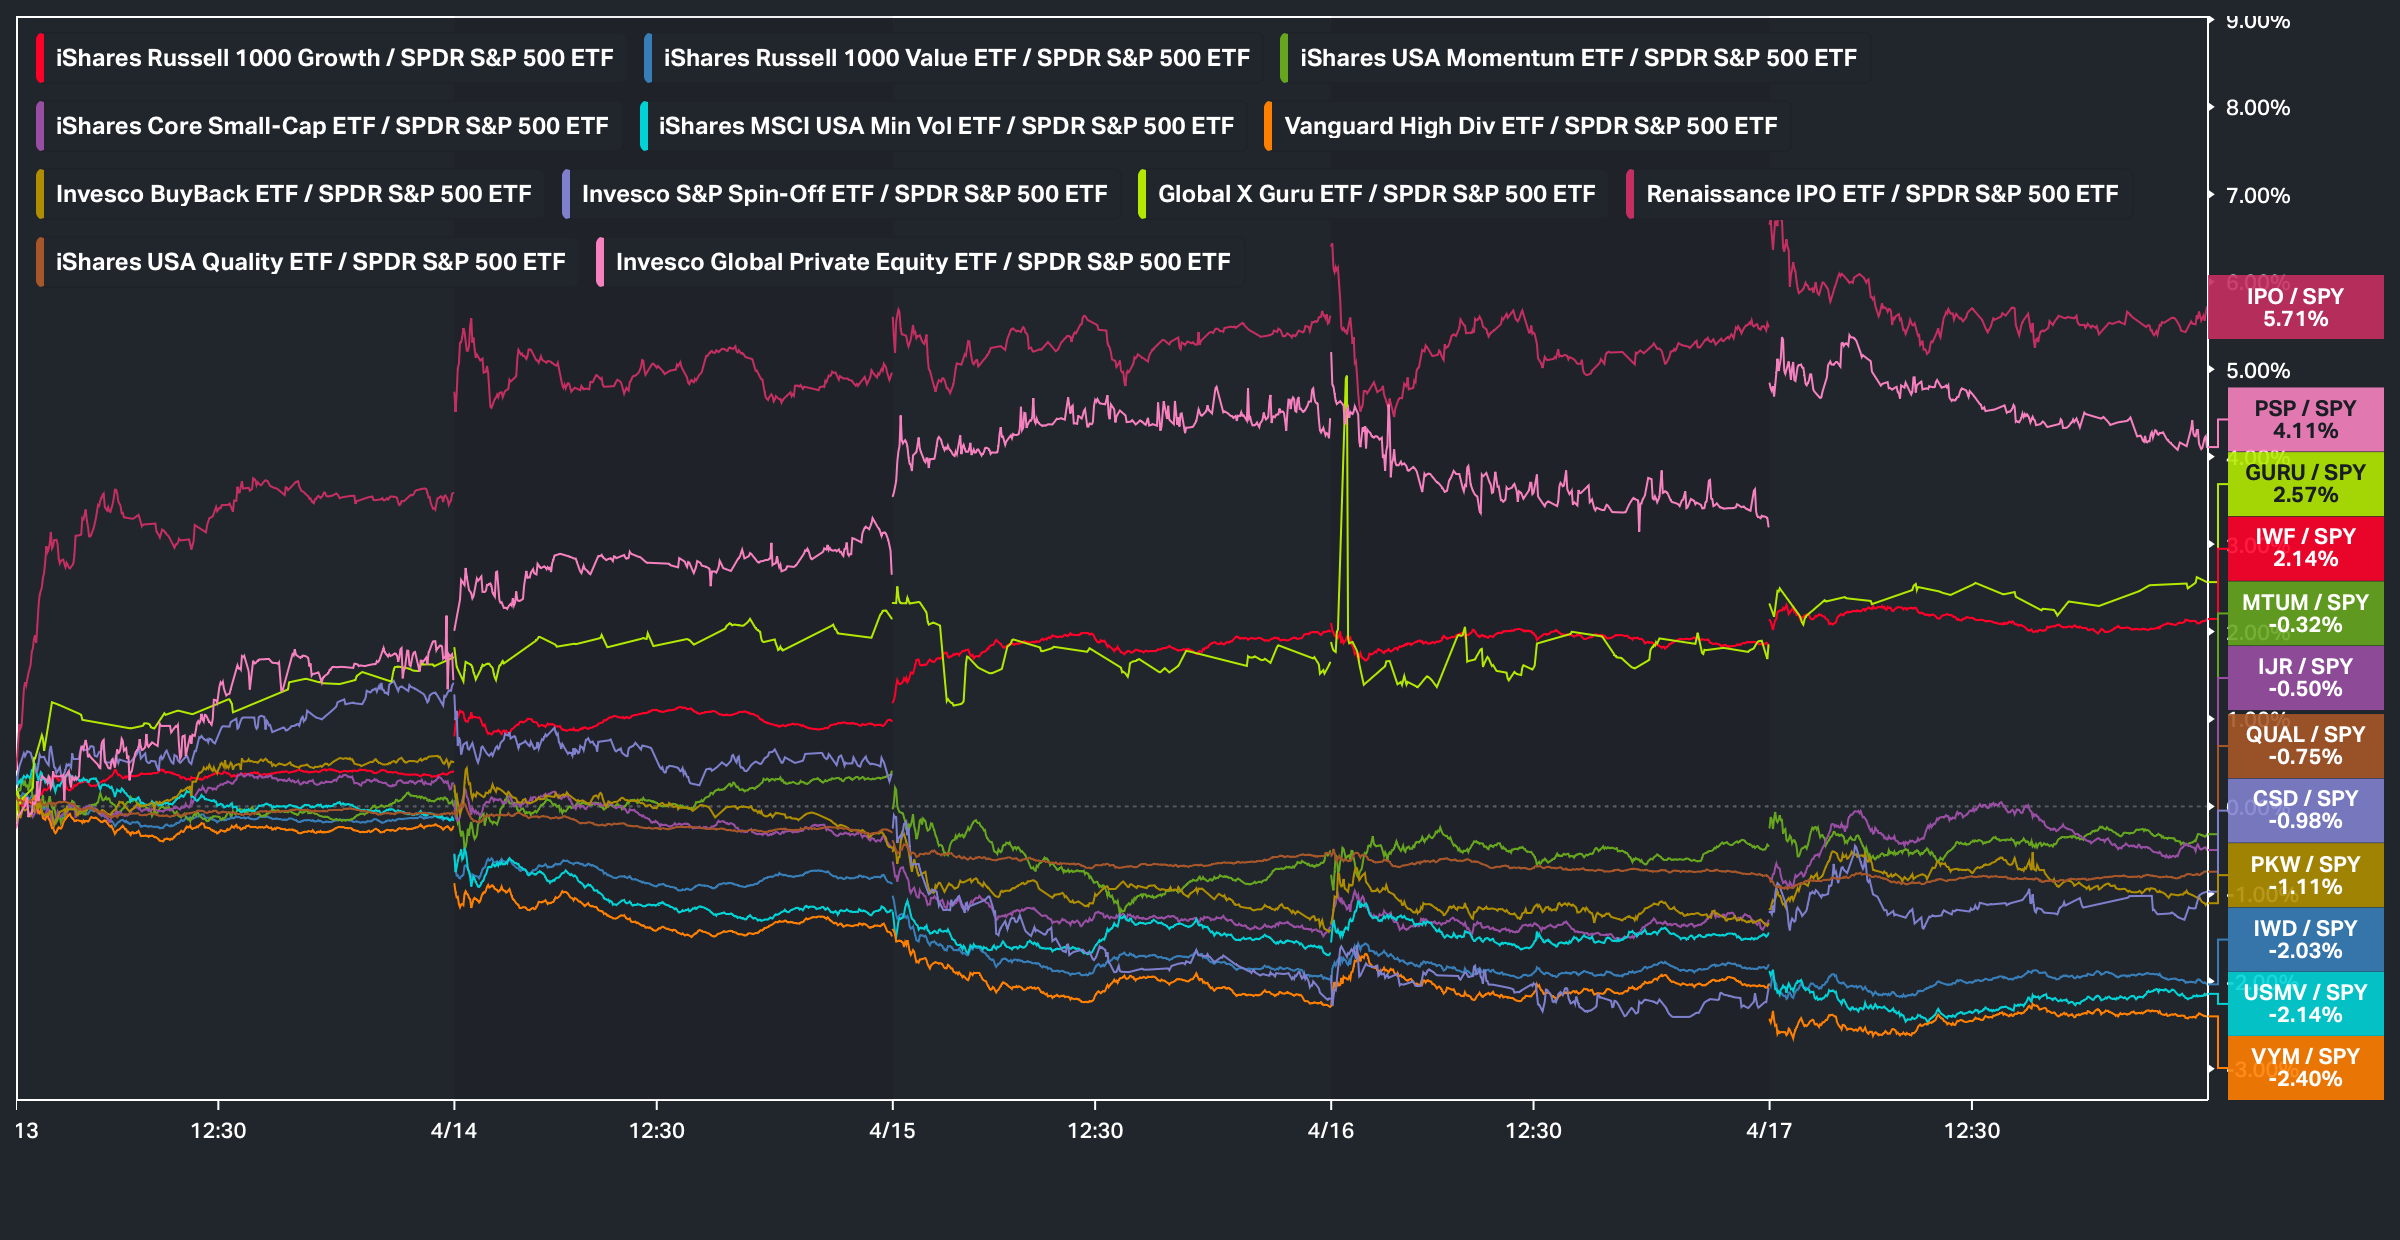2400x1240 pixels.
Task: Click the Renaissance IPO ETF legend entry
Action: 1881,194
